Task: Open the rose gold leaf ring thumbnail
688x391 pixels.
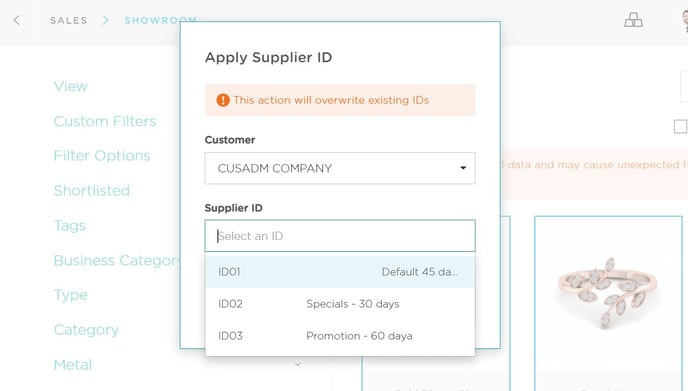Action: point(608,293)
